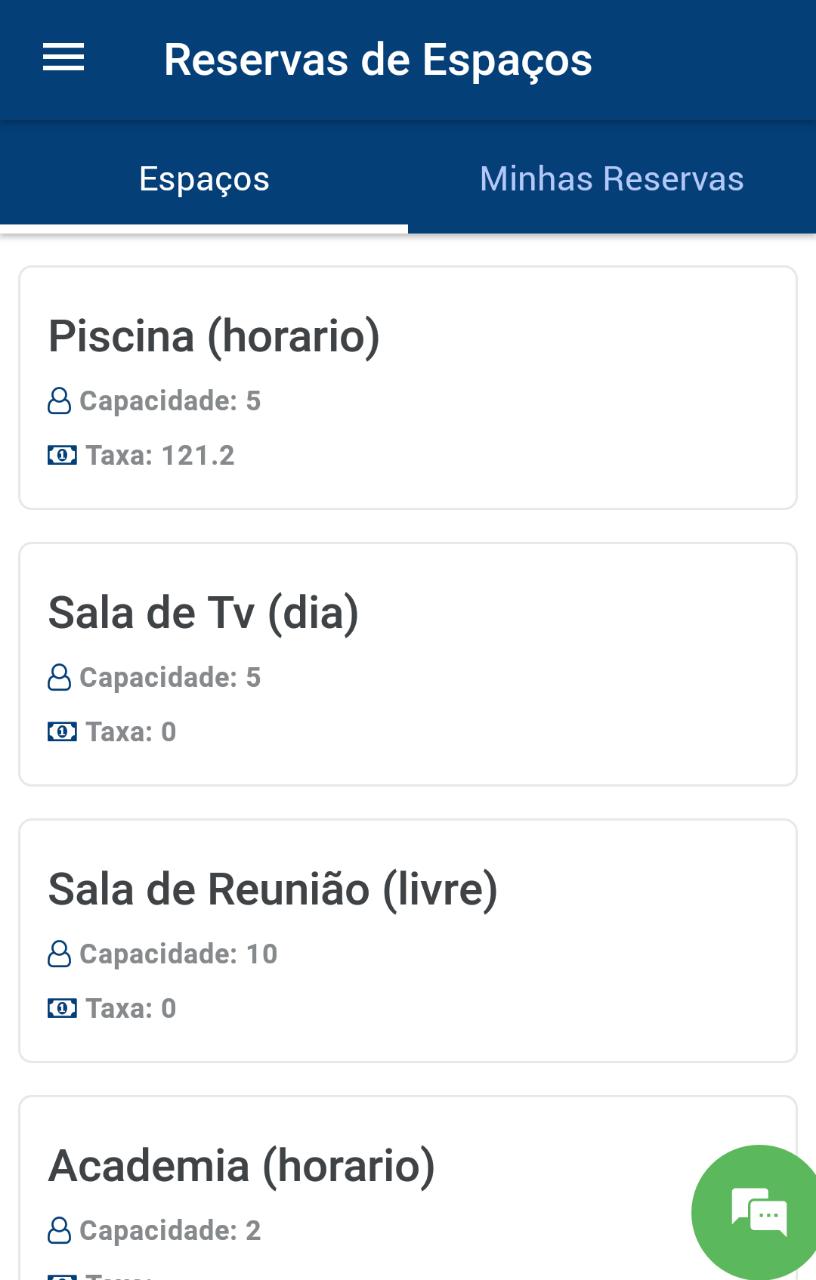Open the hamburger navigation menu
The width and height of the screenshot is (816, 1280).
(63, 58)
